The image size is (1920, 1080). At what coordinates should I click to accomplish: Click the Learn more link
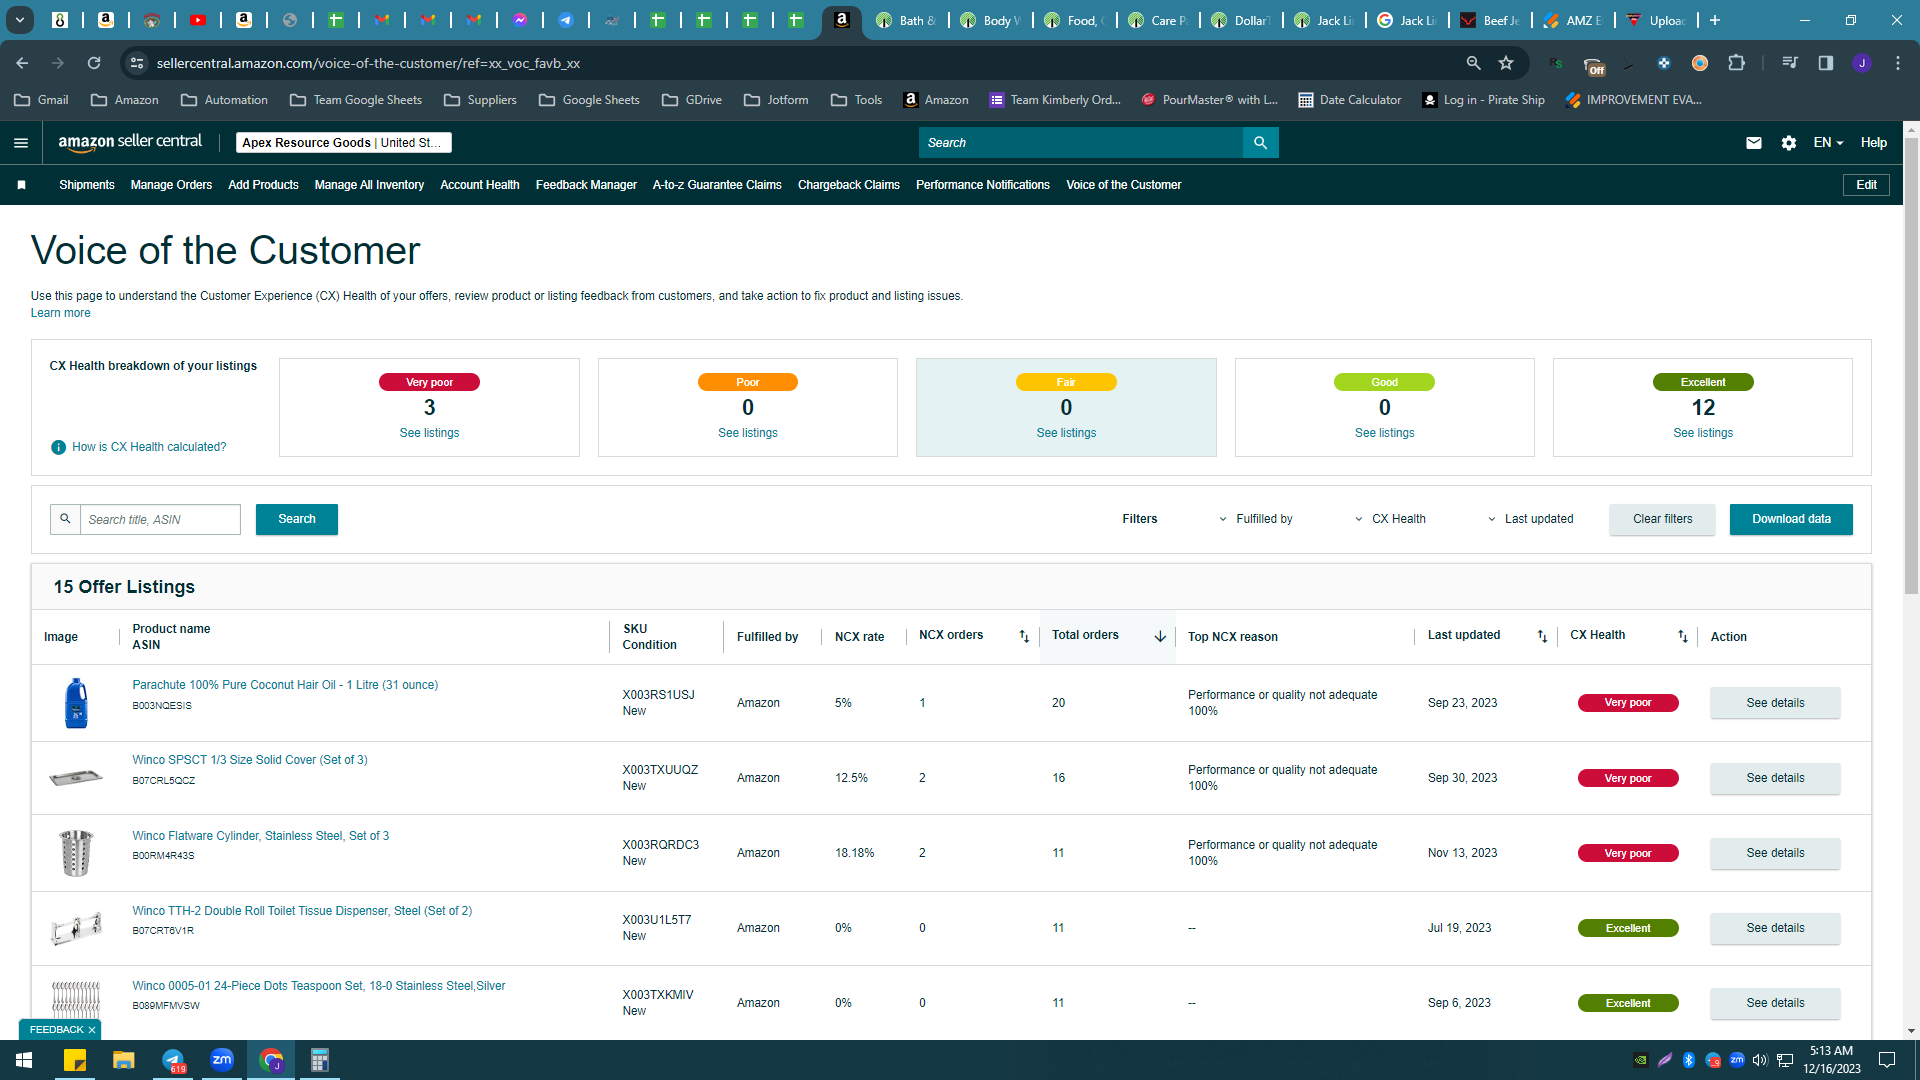click(60, 313)
